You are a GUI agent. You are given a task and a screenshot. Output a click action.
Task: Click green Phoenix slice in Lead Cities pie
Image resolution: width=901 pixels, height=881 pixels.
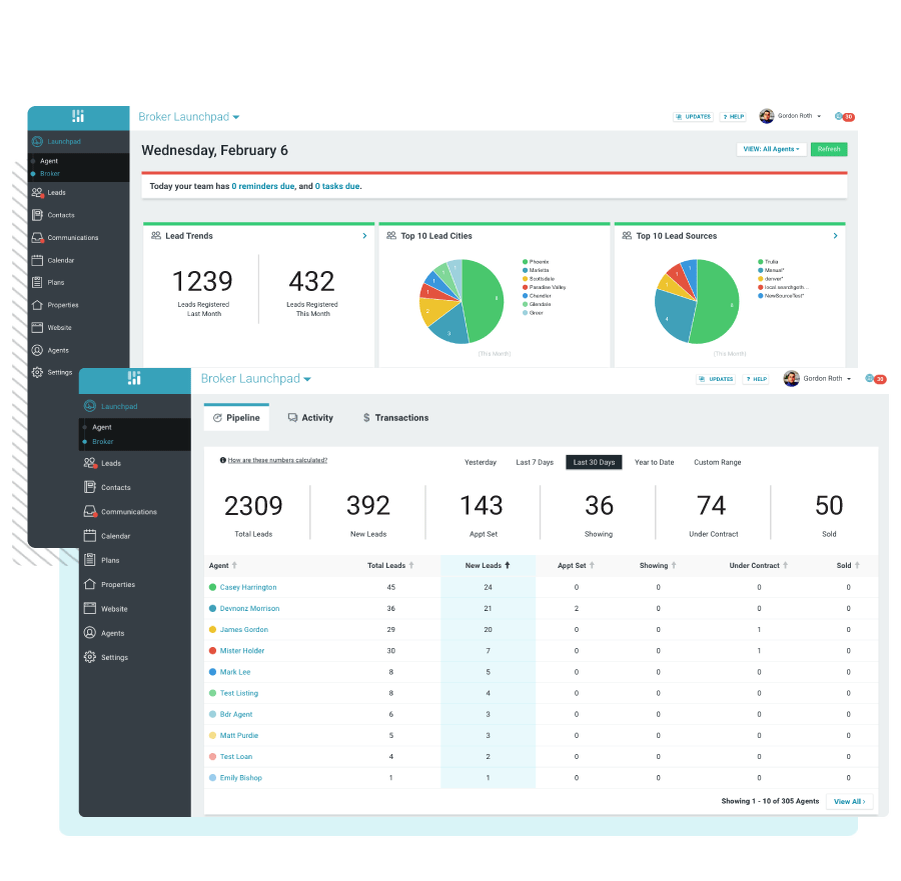coord(484,302)
